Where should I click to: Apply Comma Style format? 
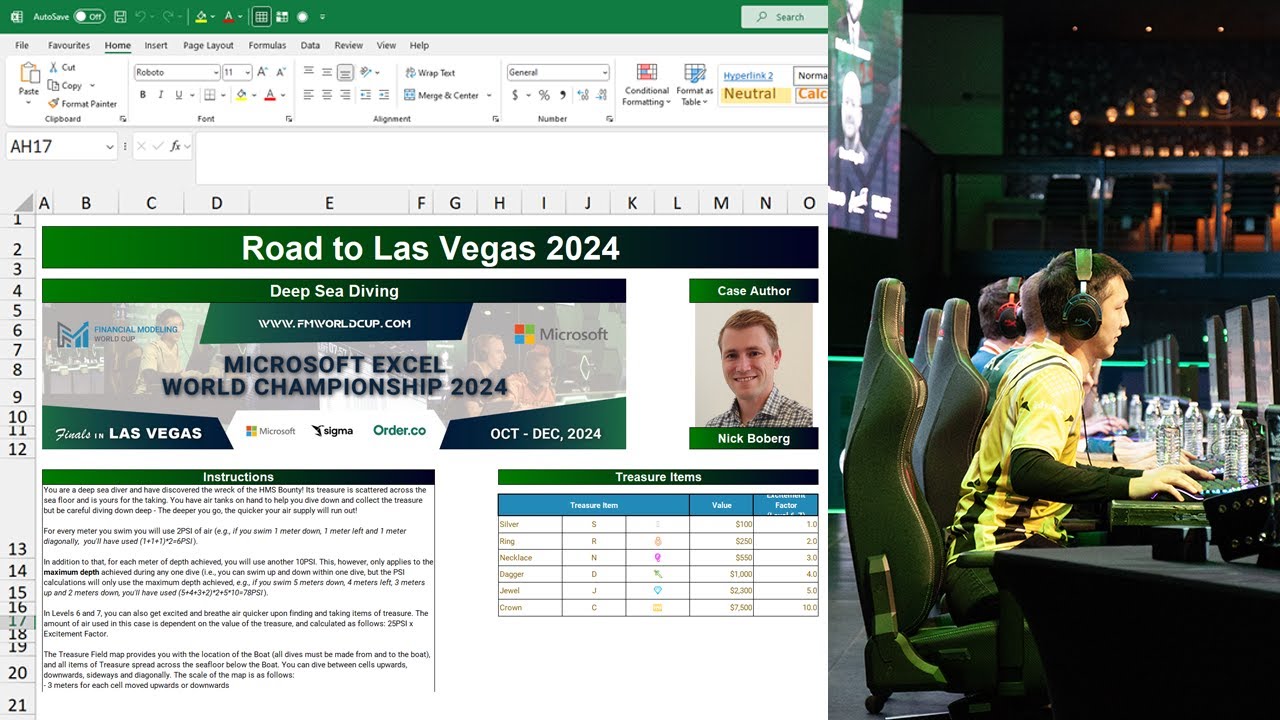click(562, 95)
